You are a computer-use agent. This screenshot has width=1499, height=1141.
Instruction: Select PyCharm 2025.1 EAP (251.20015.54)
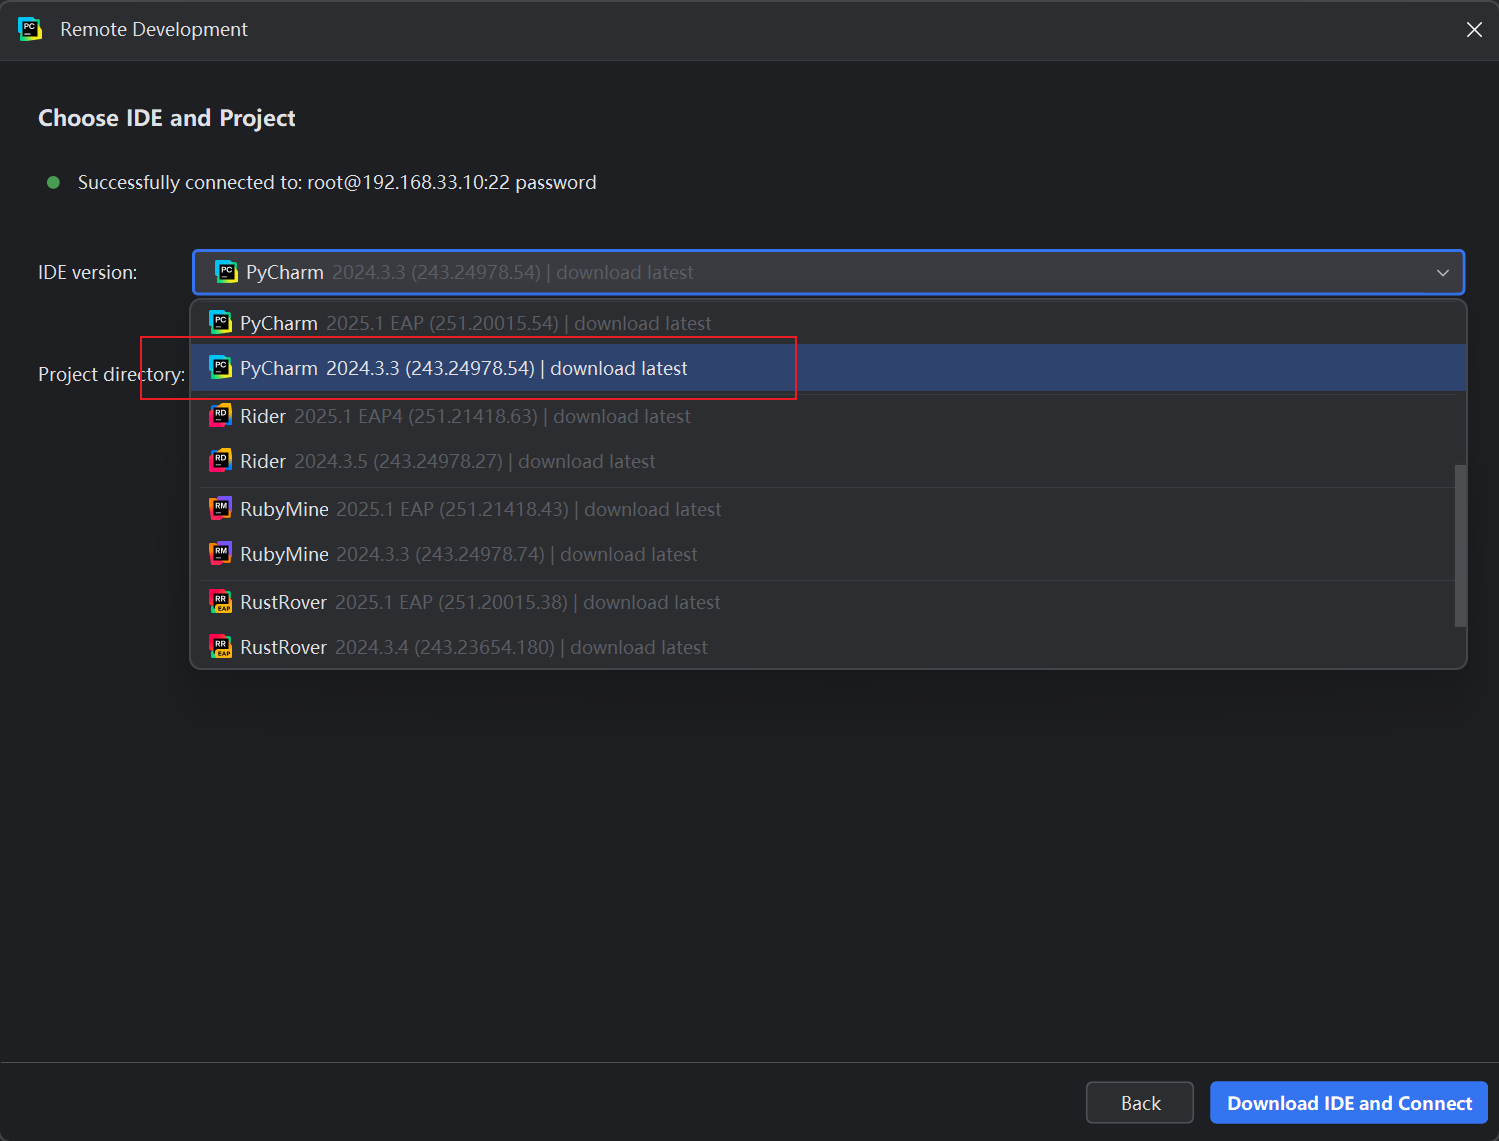point(828,323)
